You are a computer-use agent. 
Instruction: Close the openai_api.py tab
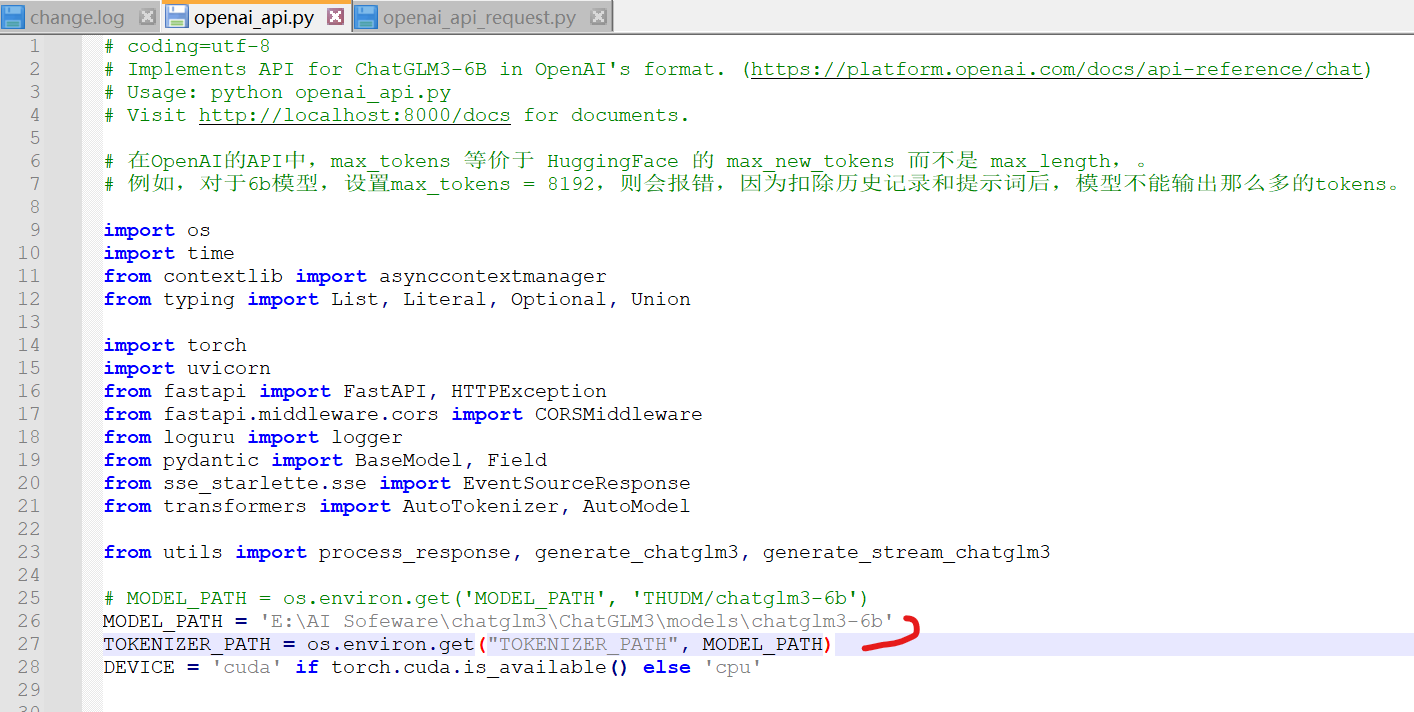tap(336, 17)
